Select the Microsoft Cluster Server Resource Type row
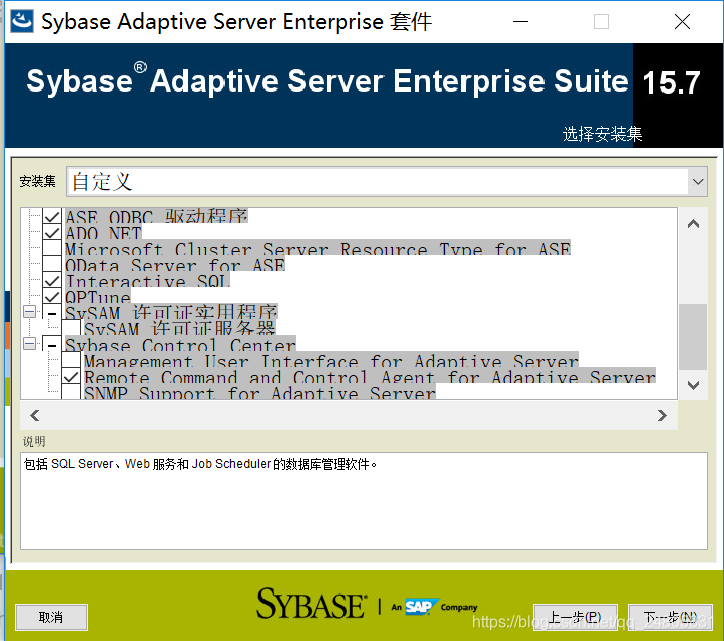This screenshot has width=724, height=641. click(x=318, y=248)
